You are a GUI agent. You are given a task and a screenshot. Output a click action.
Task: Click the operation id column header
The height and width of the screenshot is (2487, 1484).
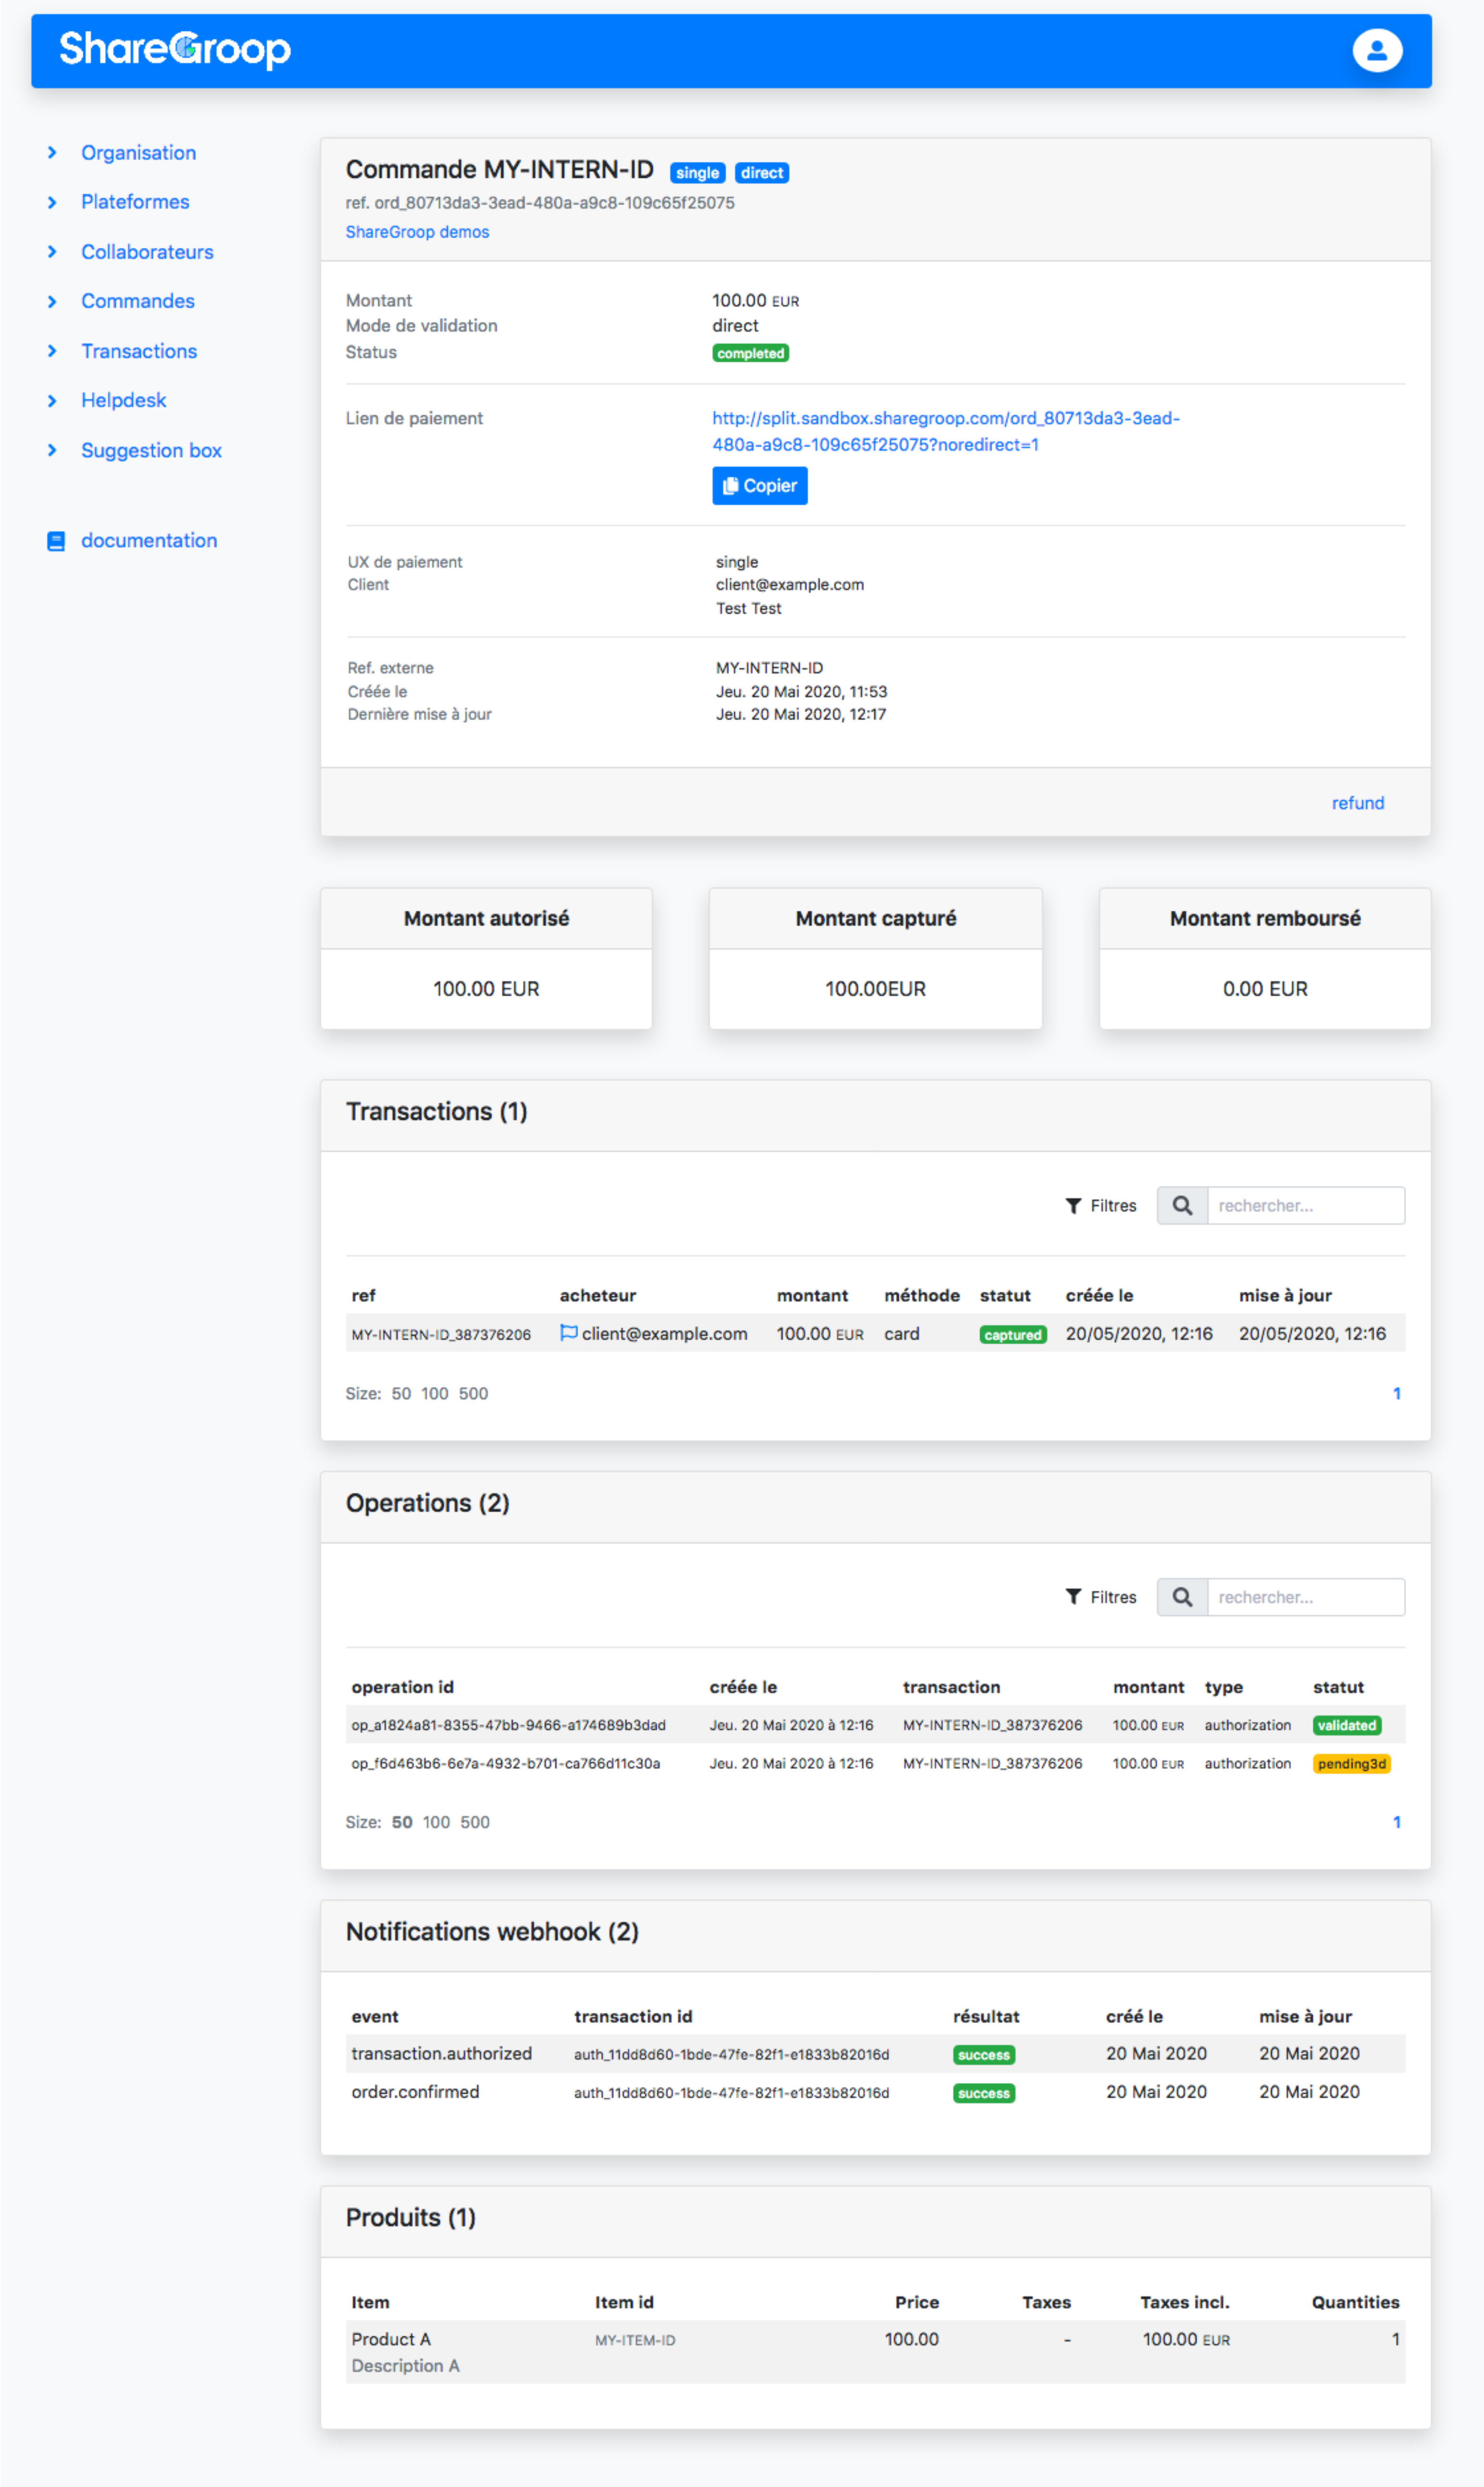pyautogui.click(x=402, y=1687)
